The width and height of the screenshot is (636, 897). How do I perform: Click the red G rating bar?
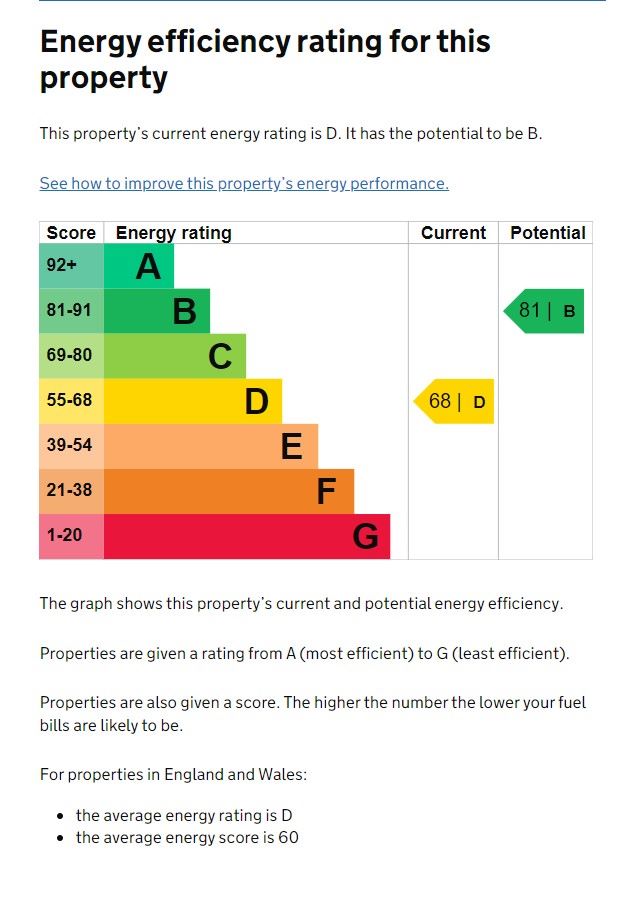click(x=247, y=536)
